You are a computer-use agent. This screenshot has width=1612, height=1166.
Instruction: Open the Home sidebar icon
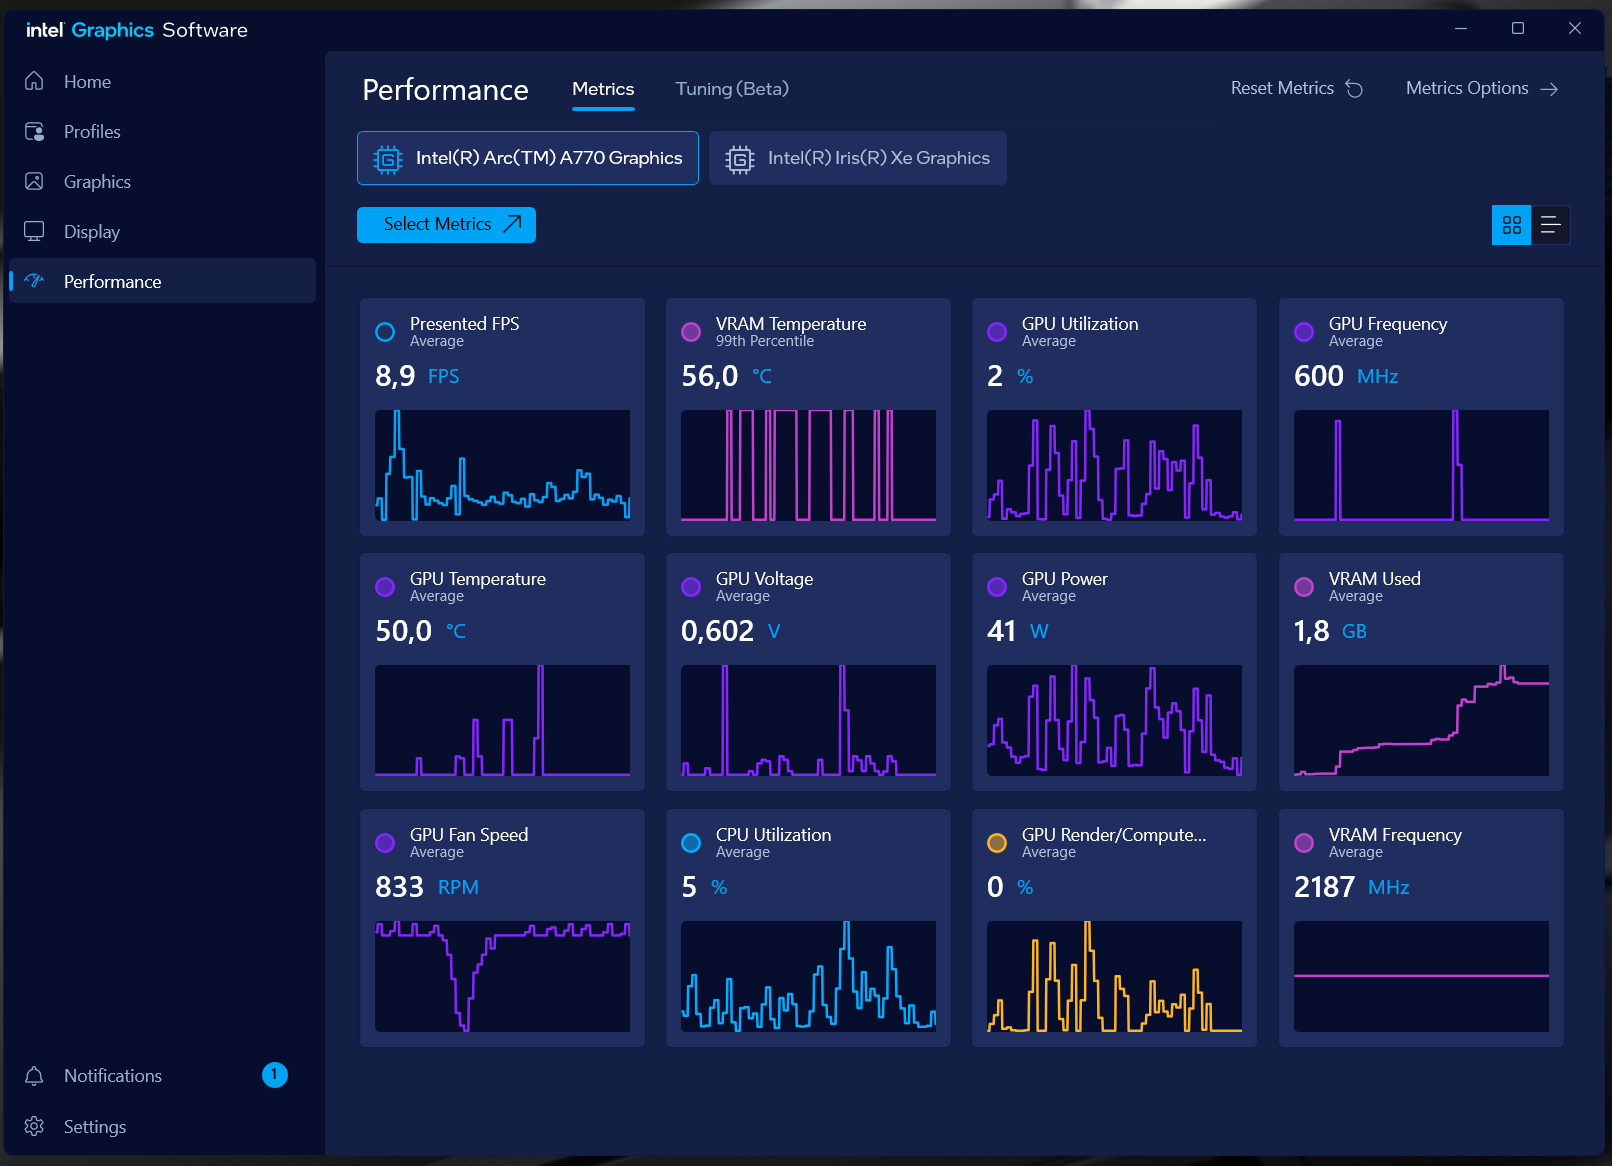coord(34,81)
